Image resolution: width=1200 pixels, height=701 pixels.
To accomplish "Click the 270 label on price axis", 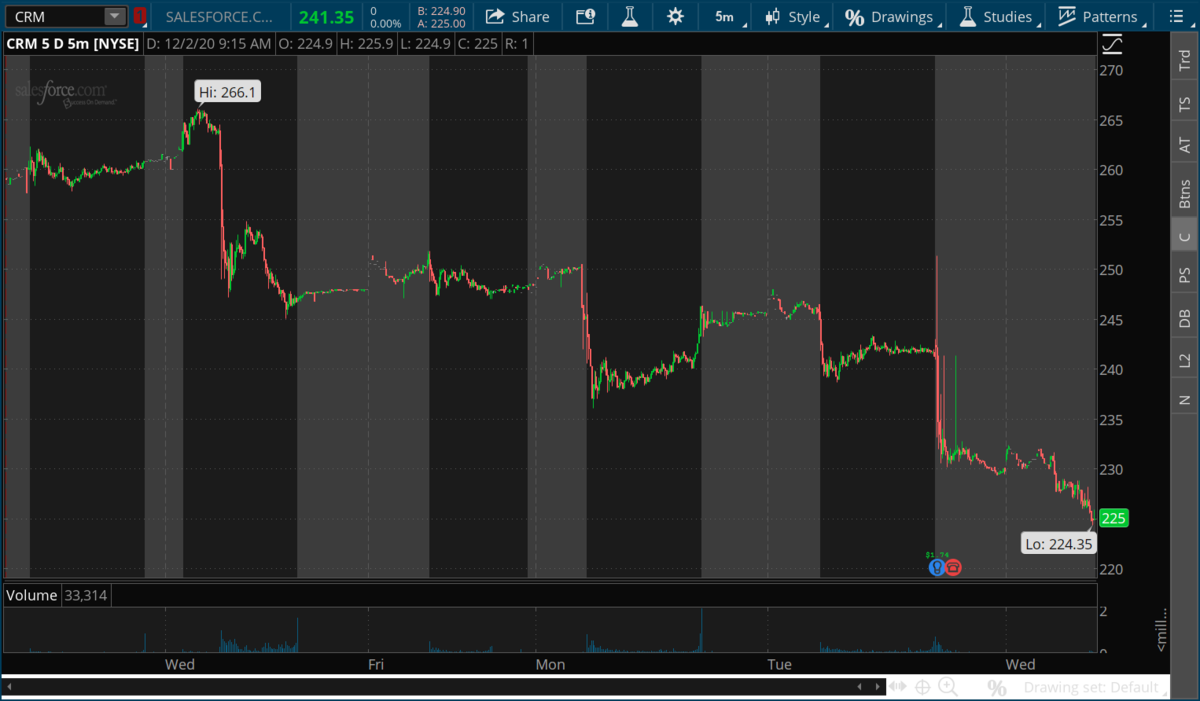I will (x=1112, y=70).
